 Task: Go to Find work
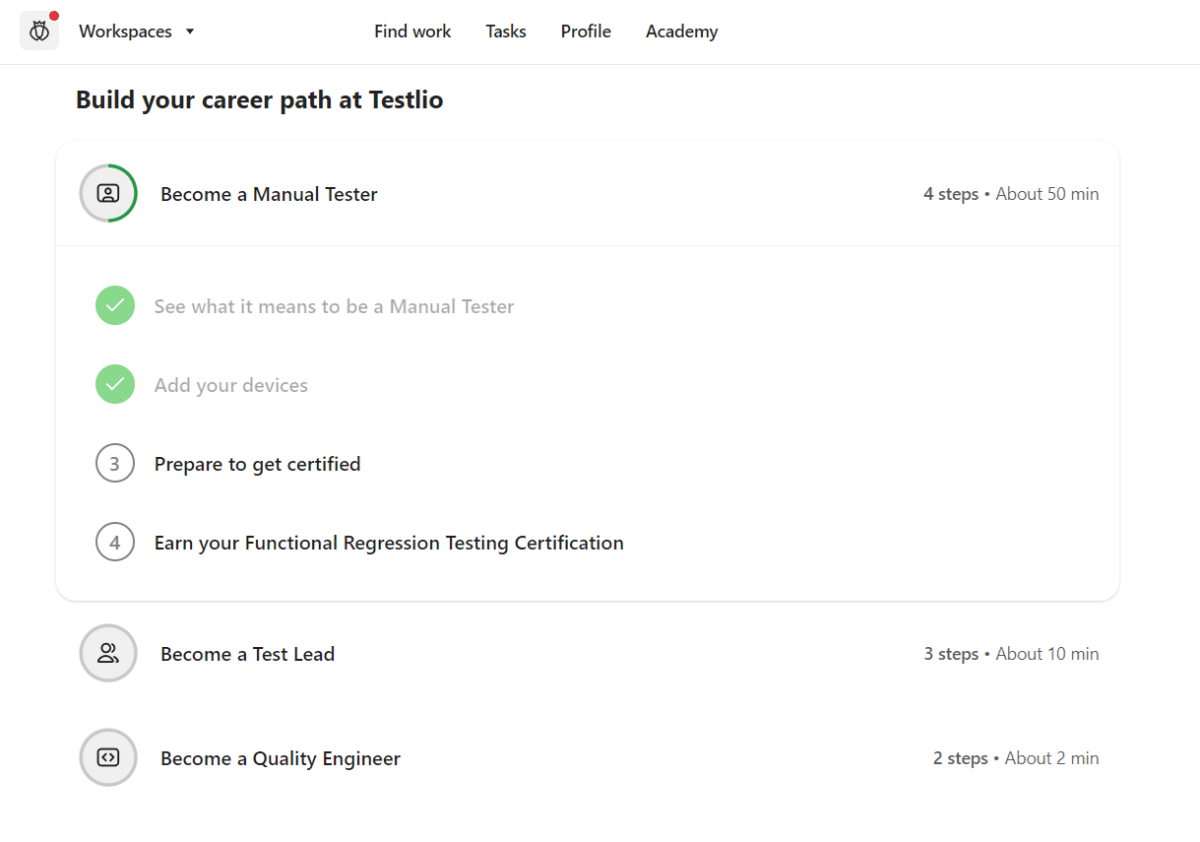(x=412, y=32)
